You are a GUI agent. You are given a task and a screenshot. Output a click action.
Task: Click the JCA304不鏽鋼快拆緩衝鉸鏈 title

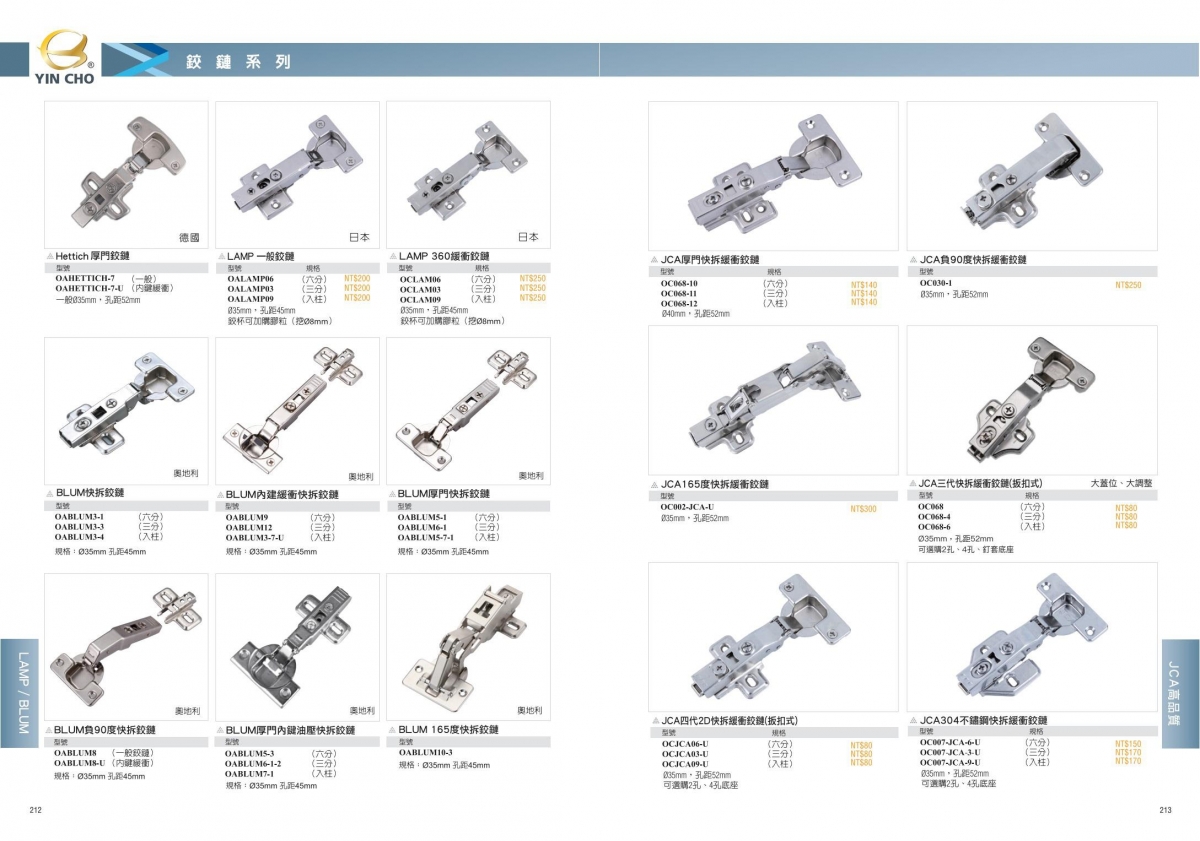(983, 720)
